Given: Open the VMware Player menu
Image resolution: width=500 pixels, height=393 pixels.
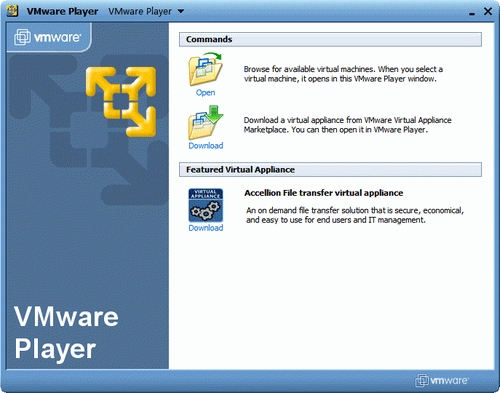Looking at the screenshot, I should [146, 11].
